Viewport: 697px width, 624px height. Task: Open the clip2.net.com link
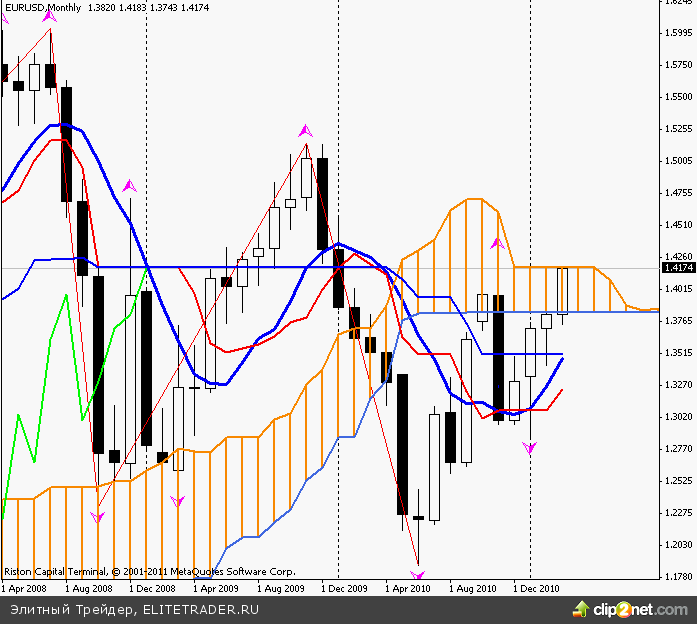tap(640, 607)
